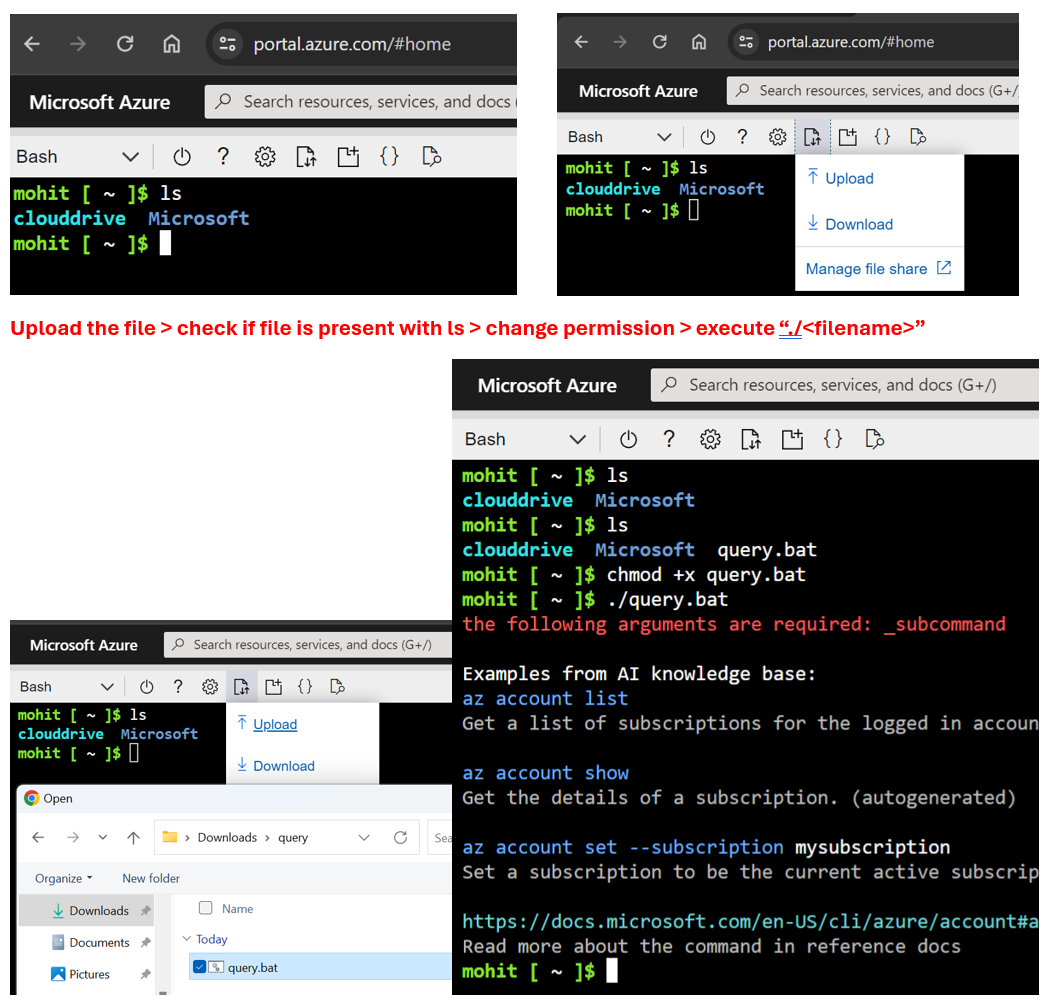The height and width of the screenshot is (1005, 1048).
Task: Click portal.azure.com address bar in top-right screenshot
Action: pyautogui.click(x=873, y=42)
